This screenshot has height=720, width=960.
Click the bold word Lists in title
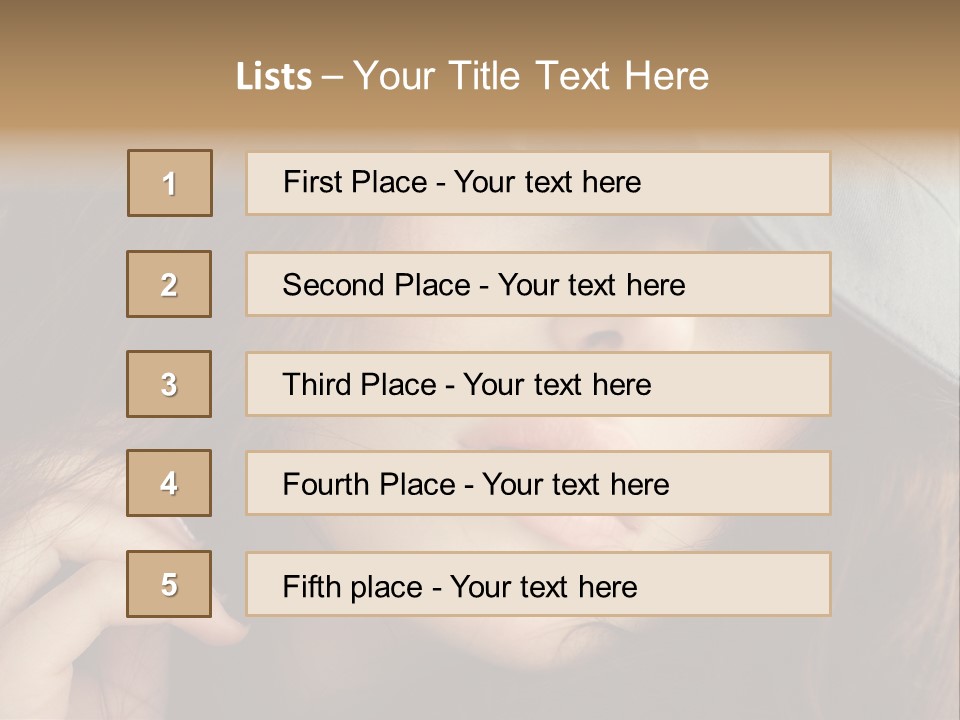[x=274, y=77]
